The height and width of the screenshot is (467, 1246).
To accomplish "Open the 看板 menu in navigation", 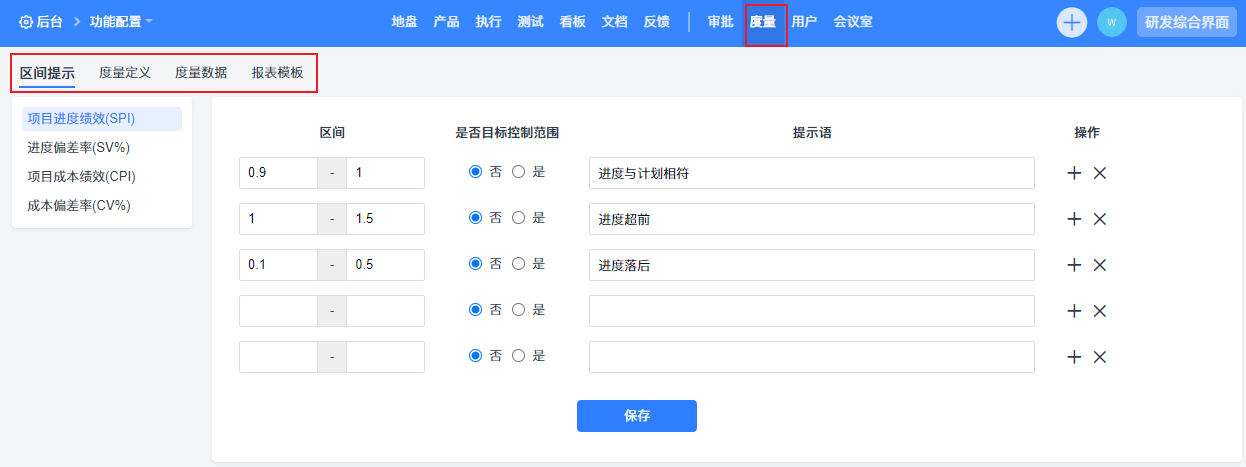I will (573, 21).
